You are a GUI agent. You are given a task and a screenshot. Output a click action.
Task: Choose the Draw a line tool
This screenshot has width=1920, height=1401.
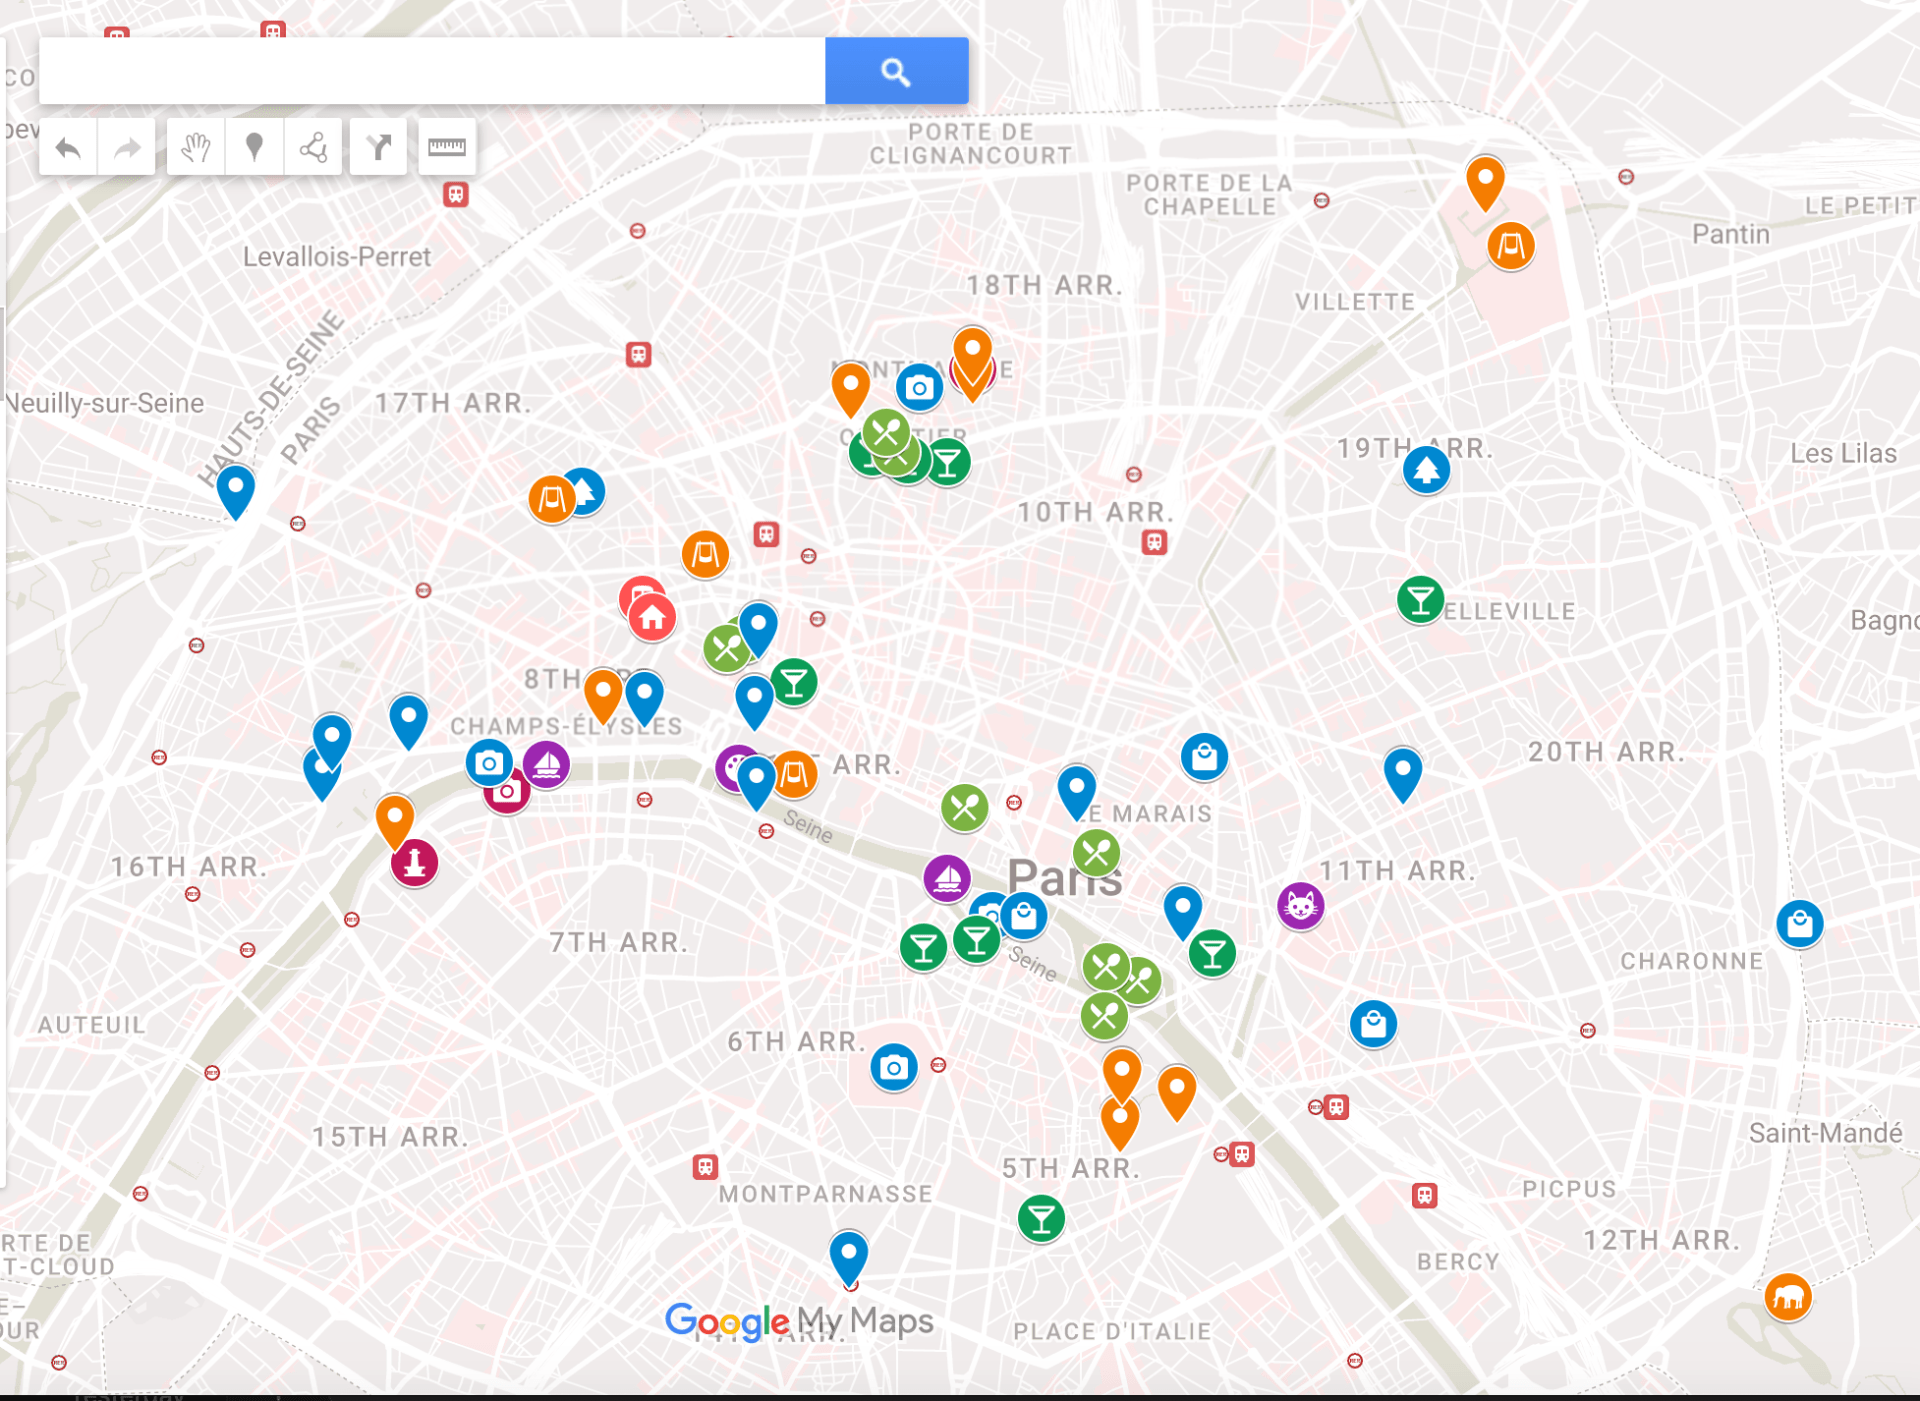pos(313,148)
